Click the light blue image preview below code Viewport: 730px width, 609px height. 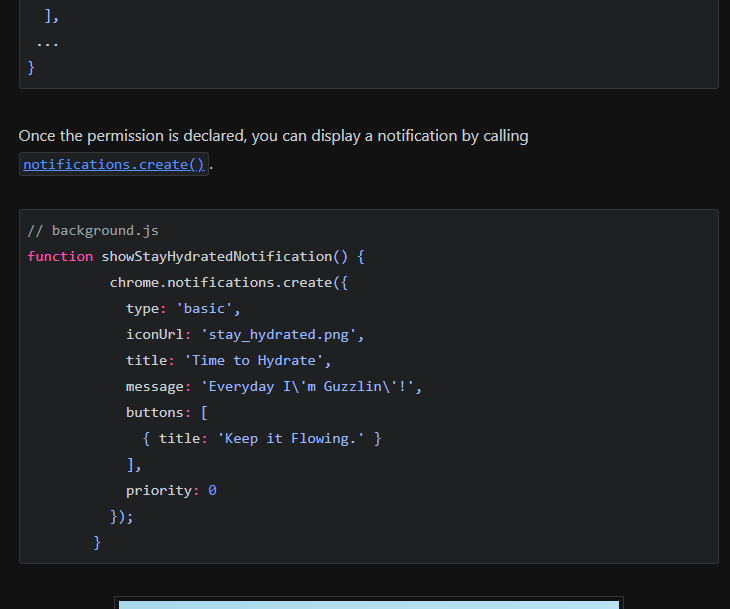[x=369, y=604]
